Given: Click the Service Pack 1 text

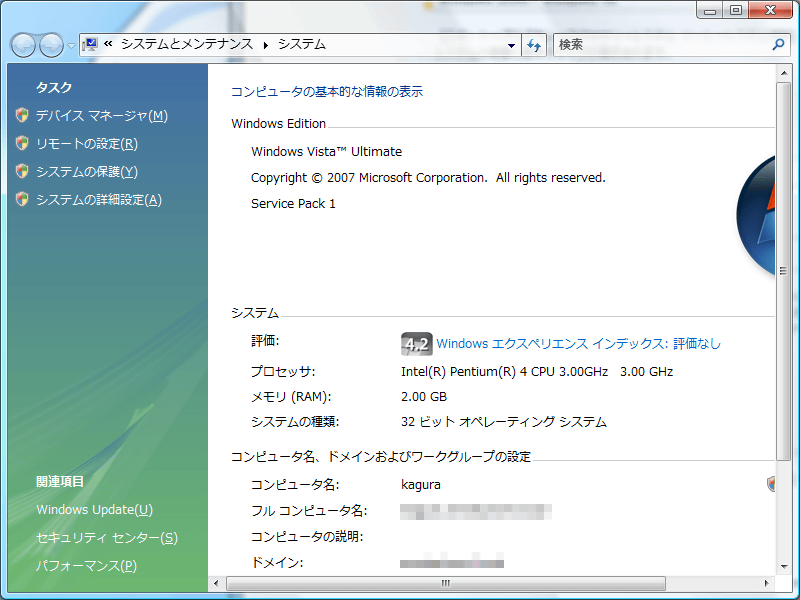Looking at the screenshot, I should tap(293, 204).
